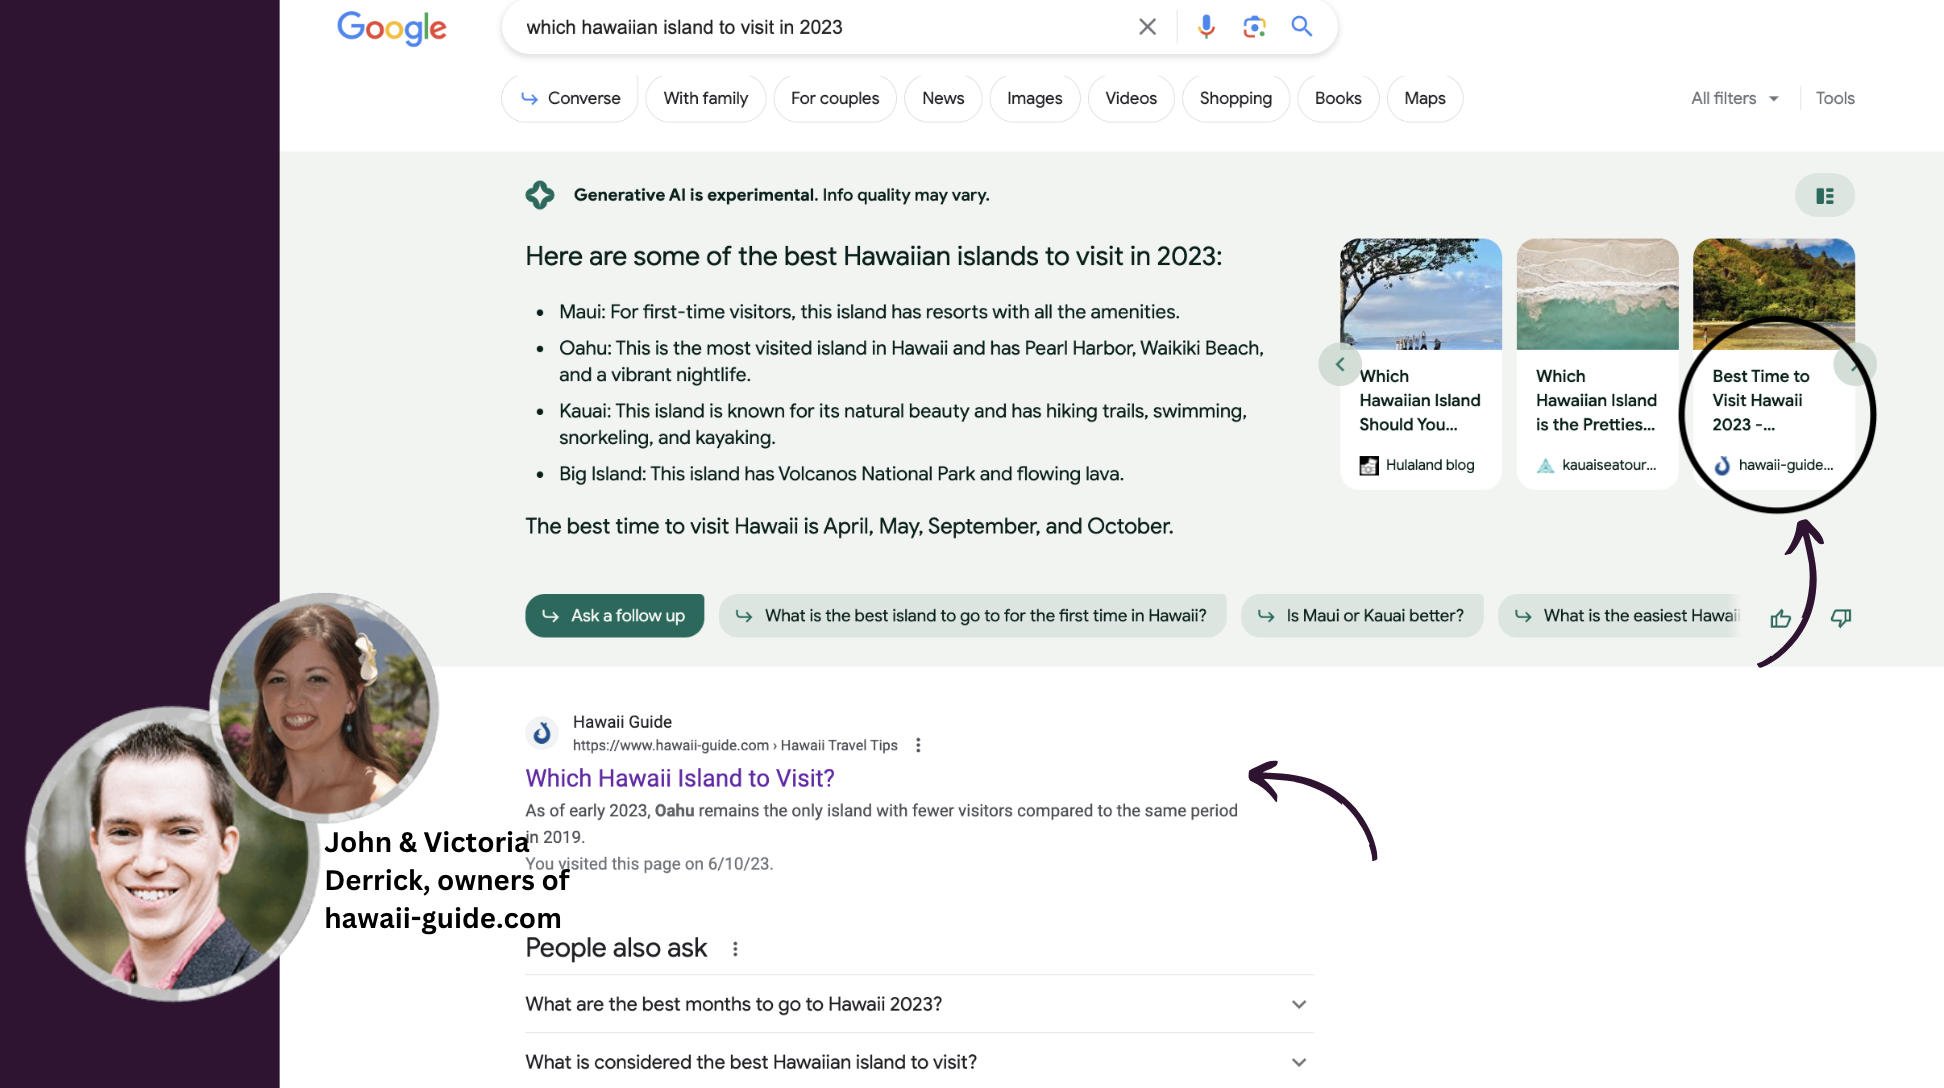Viewport: 1944px width, 1088px height.
Task: Click the blue search magnifier icon
Action: (1301, 27)
